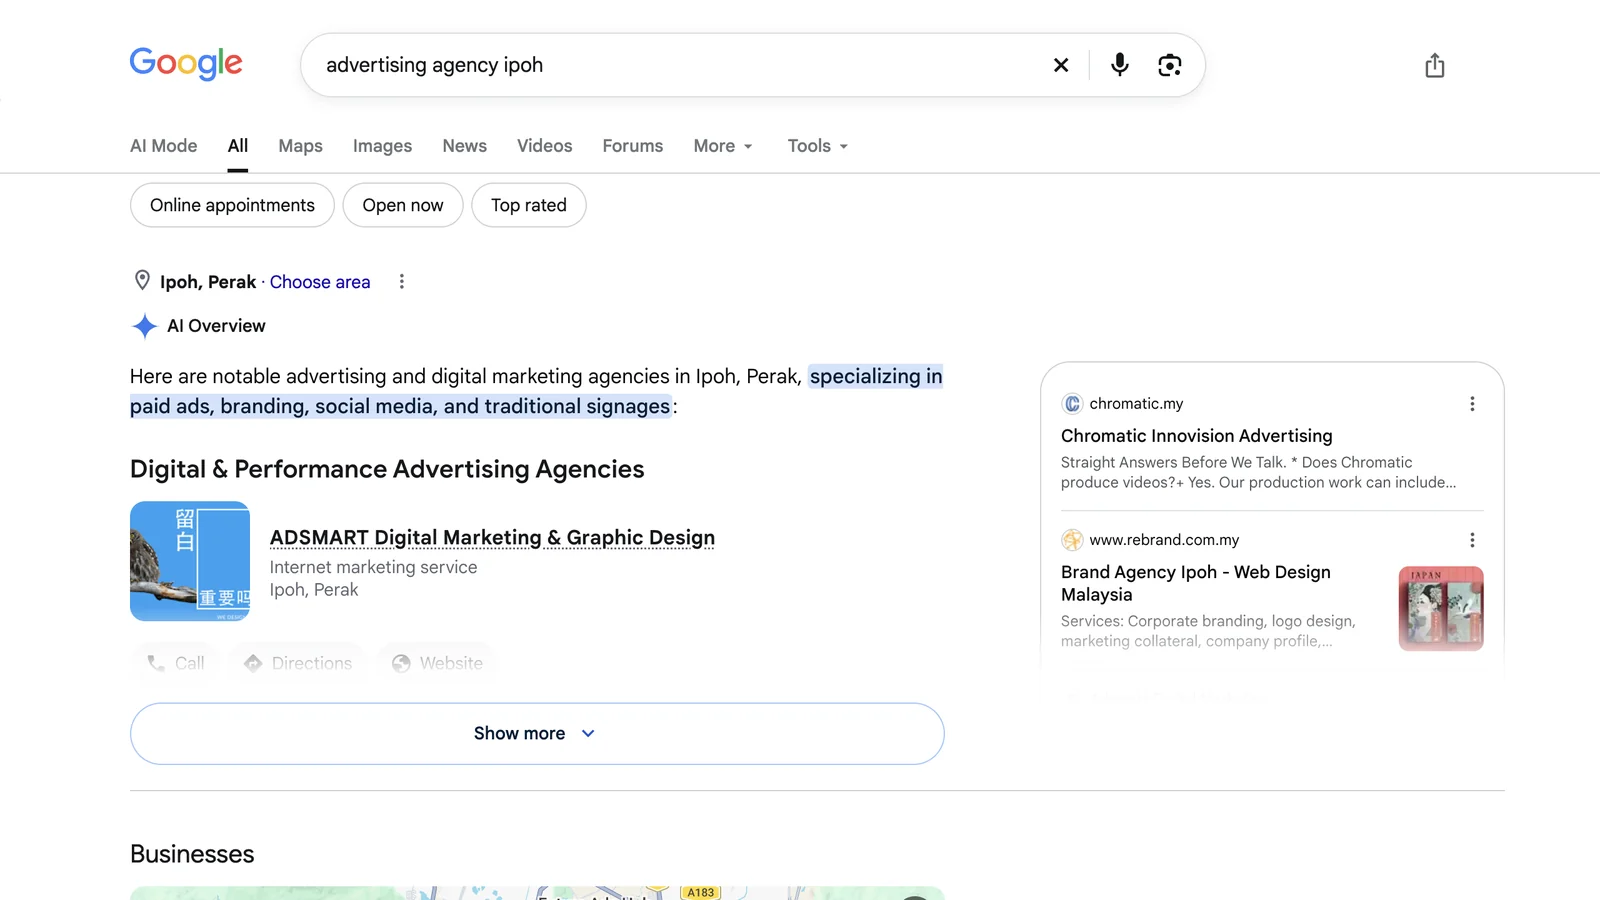
Task: Click highlighted text 'specializing in paid ads'
Action: [x=536, y=391]
